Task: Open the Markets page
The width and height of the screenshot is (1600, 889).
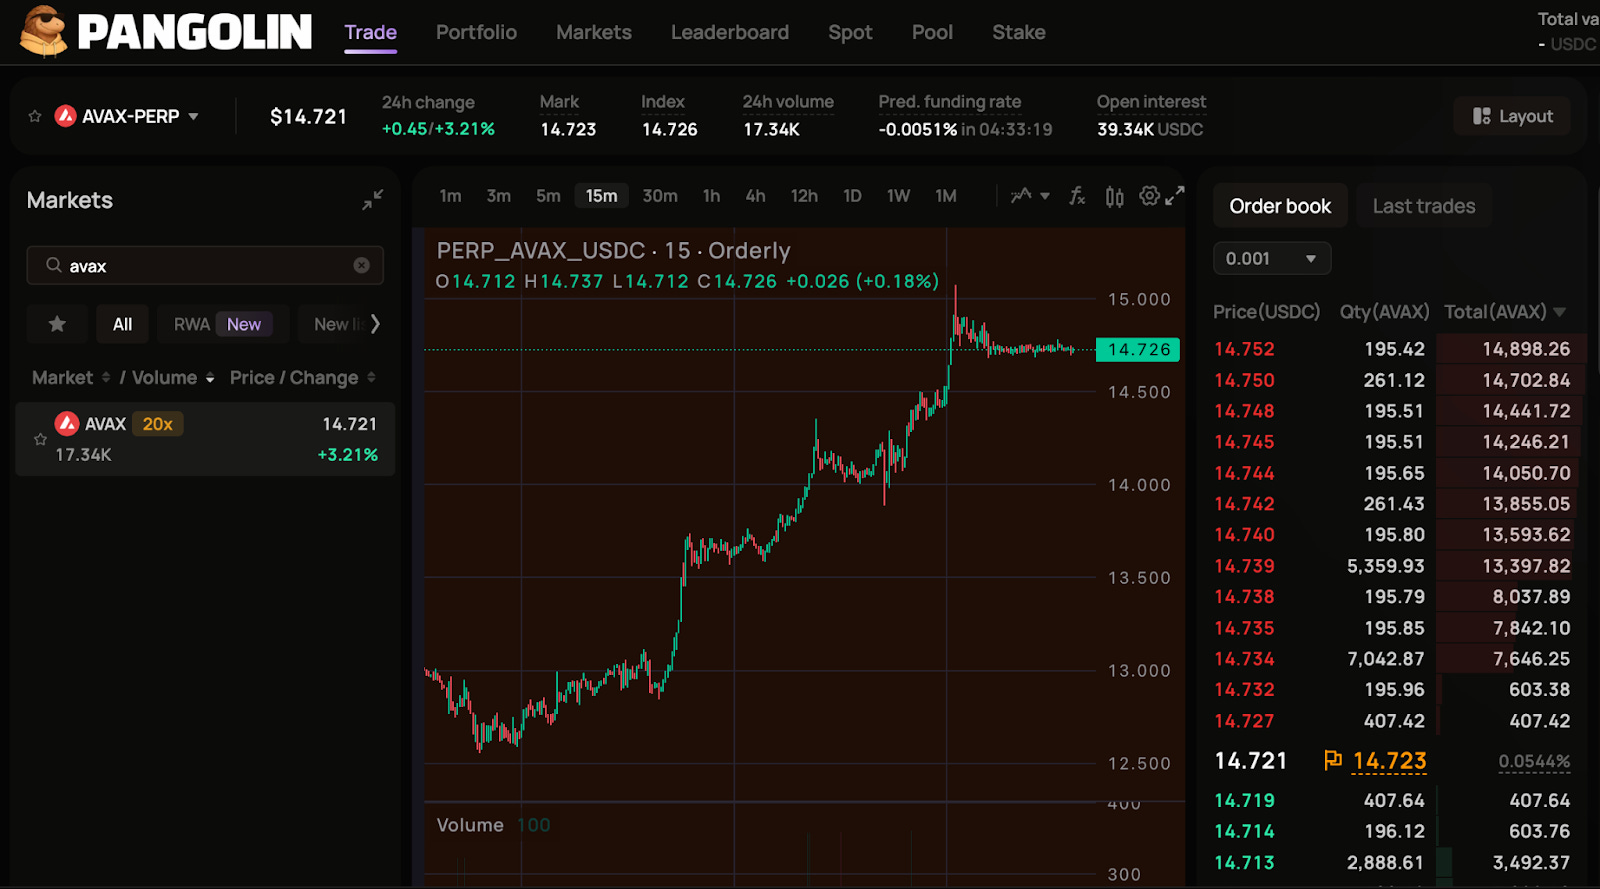Action: 594,32
